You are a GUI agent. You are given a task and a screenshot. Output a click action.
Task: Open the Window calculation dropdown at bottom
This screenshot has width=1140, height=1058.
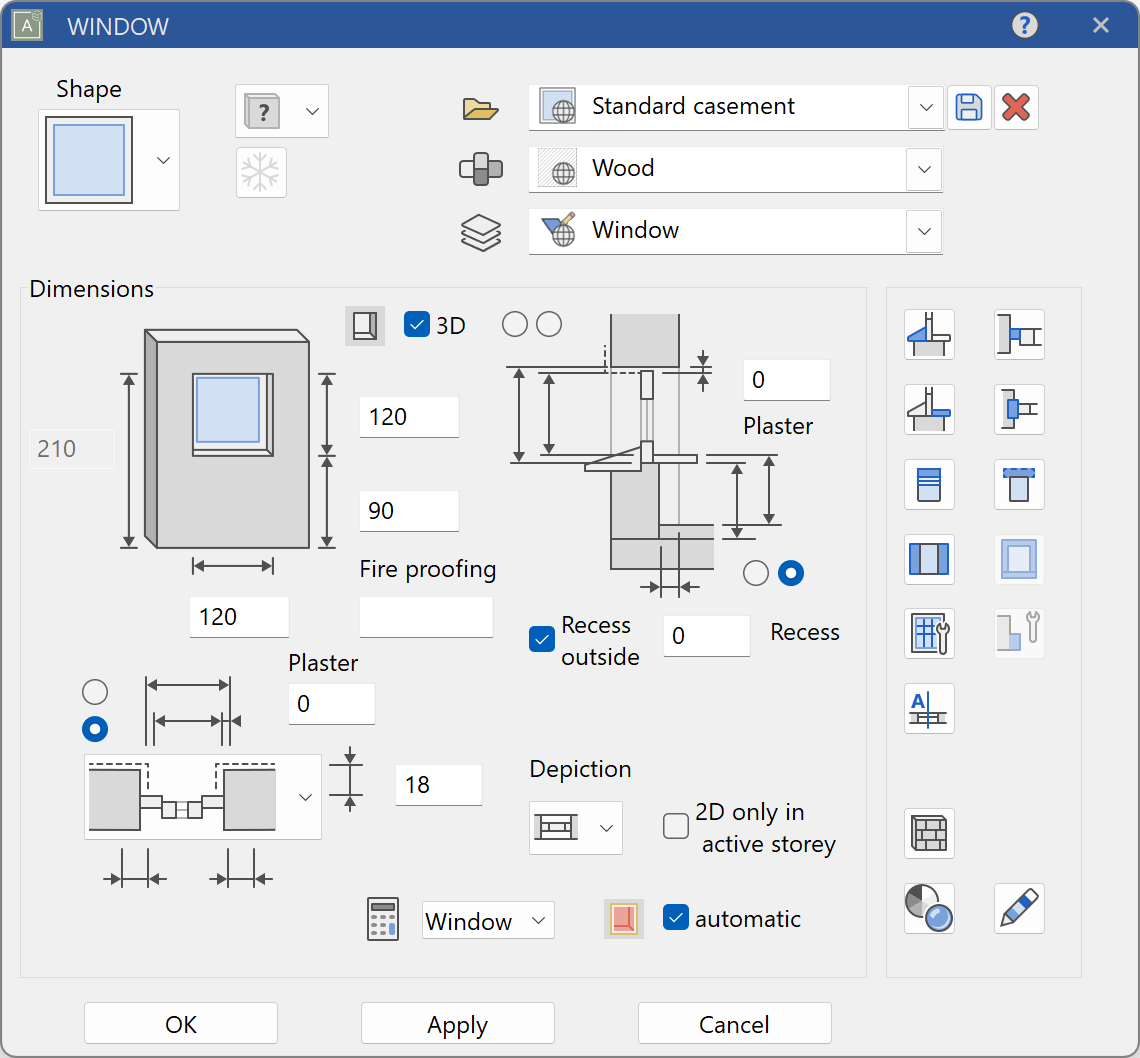(x=488, y=921)
